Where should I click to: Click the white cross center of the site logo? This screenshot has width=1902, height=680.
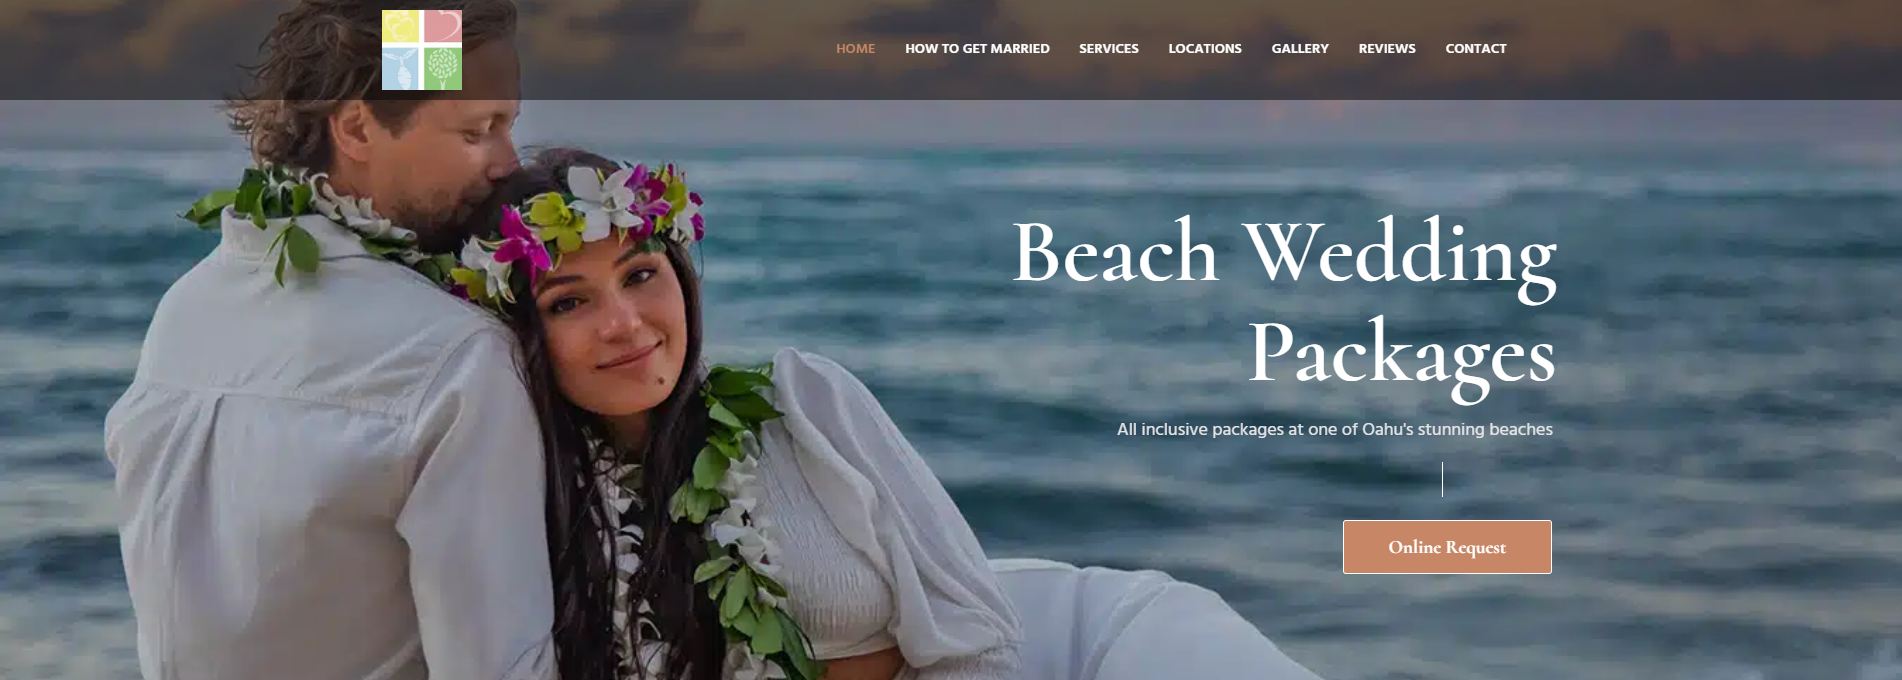[421, 47]
